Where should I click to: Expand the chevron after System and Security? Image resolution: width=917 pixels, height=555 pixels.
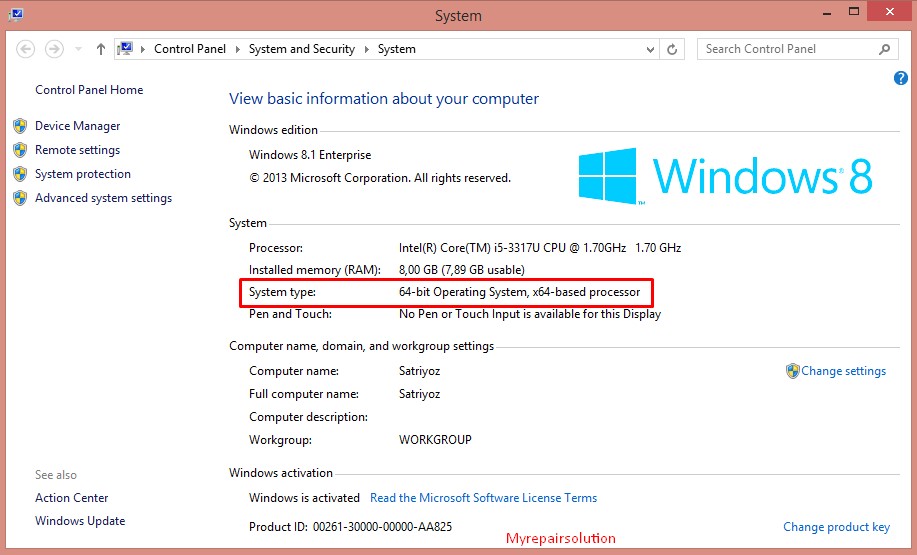(x=367, y=49)
